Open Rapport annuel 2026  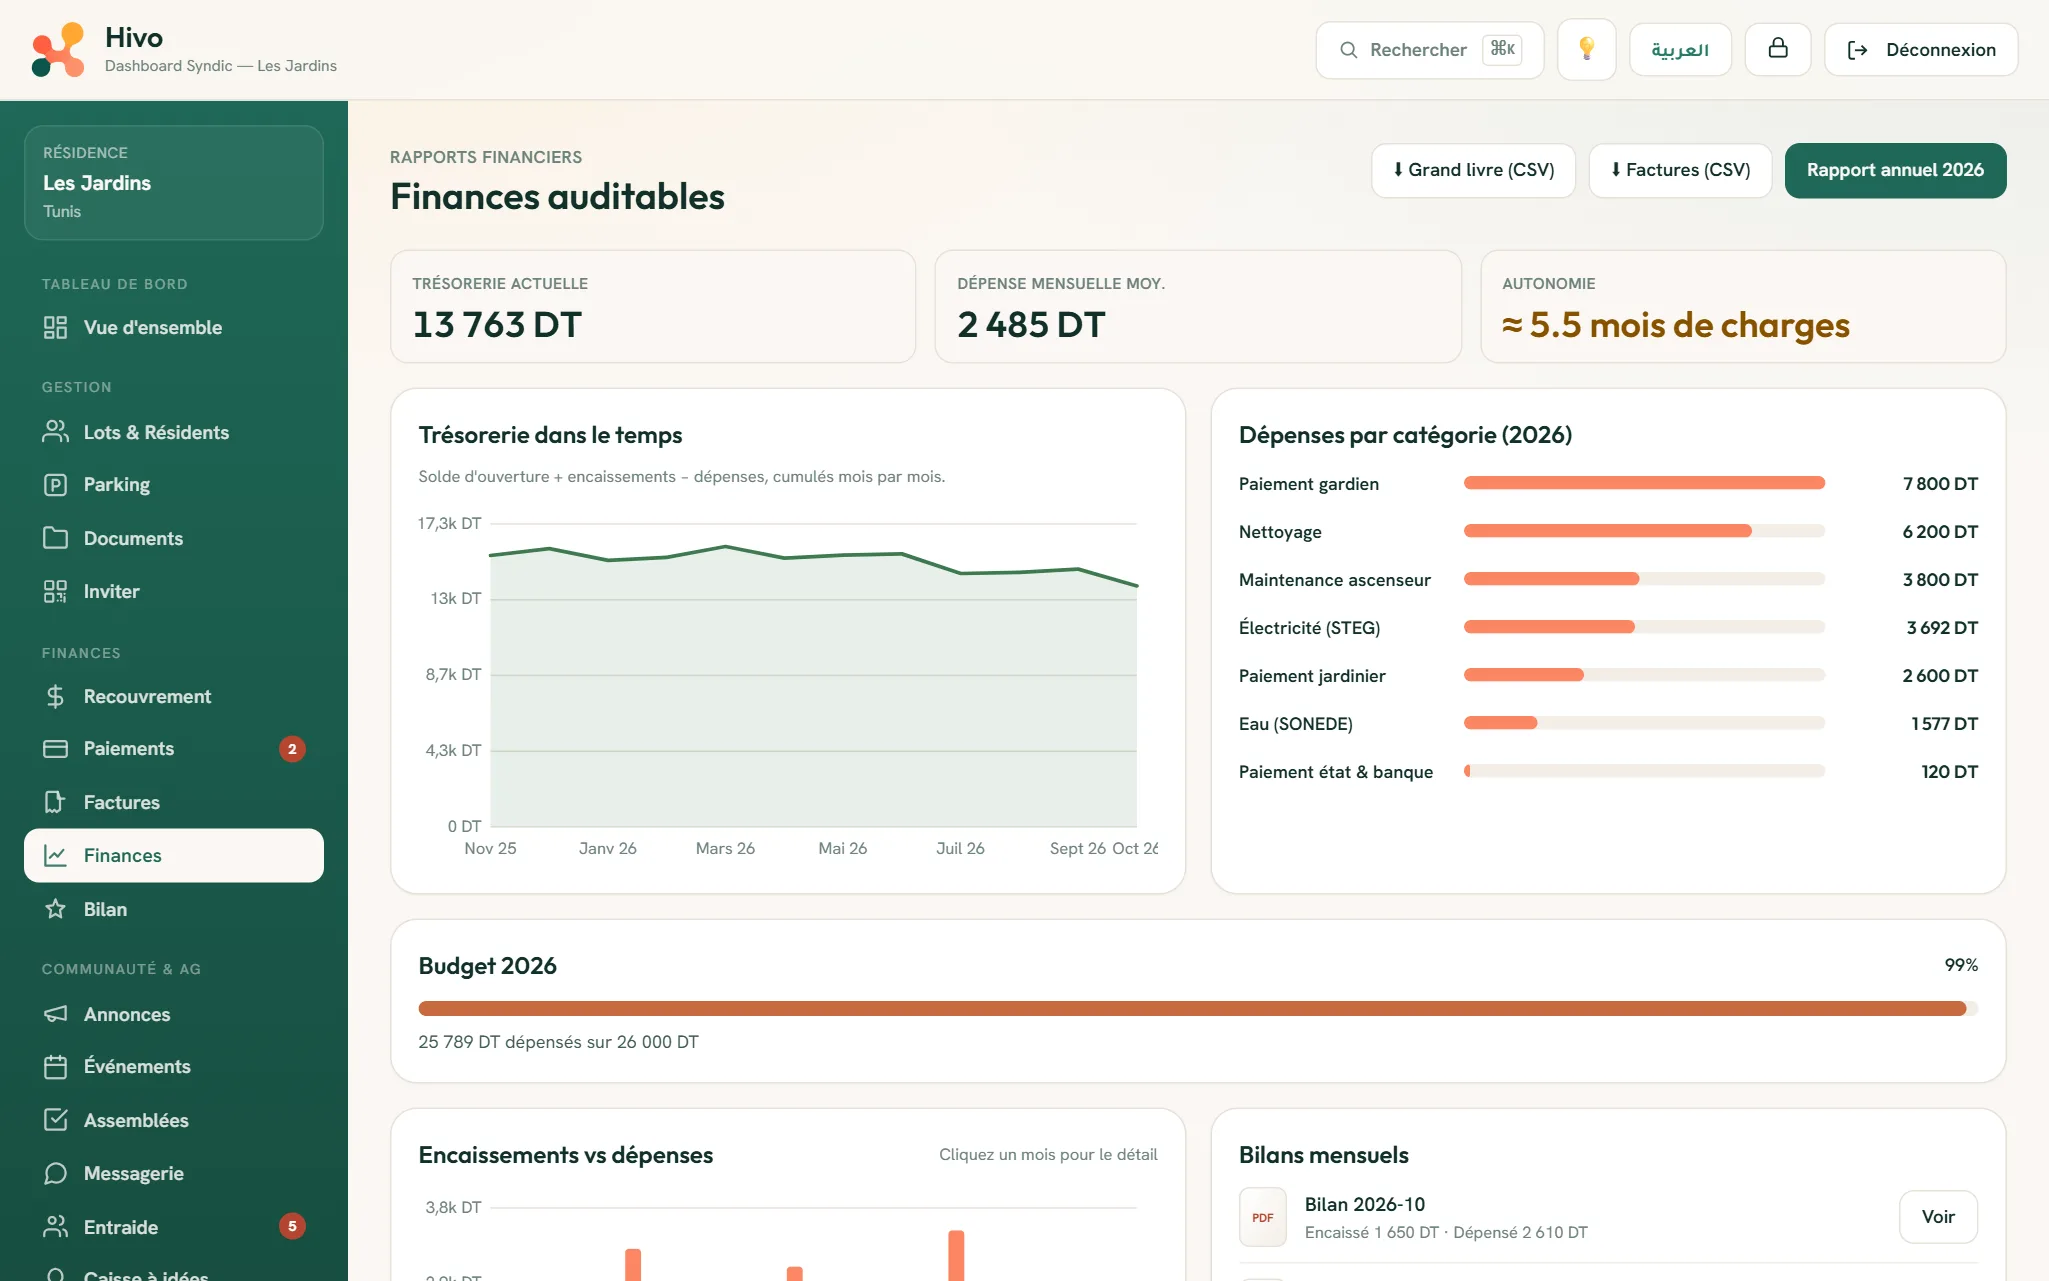(1895, 170)
